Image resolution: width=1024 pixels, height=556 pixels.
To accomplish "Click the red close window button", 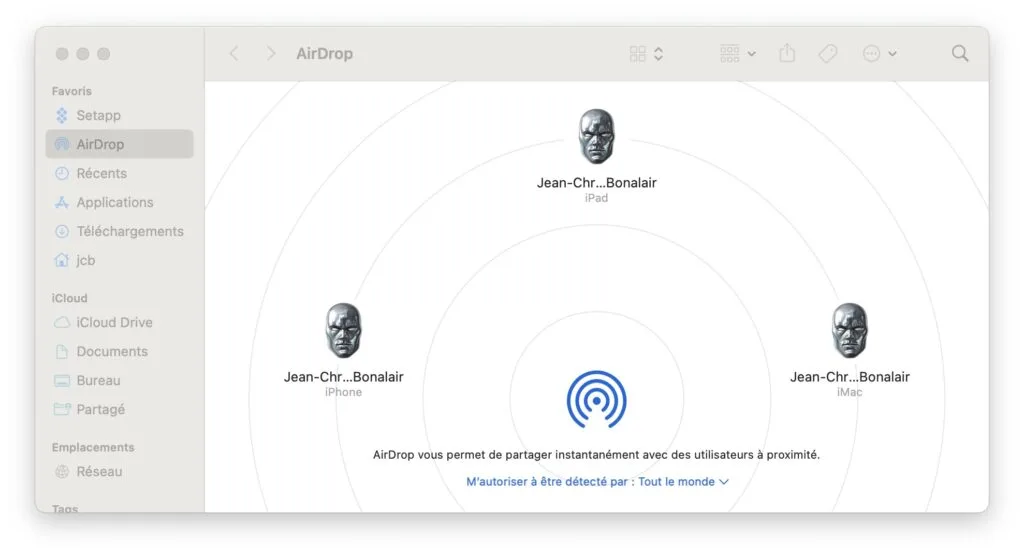I will 62,54.
